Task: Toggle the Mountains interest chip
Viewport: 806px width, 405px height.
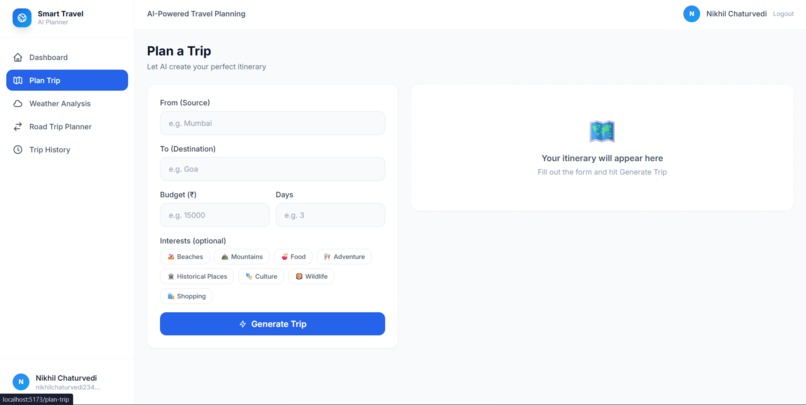Action: tap(242, 256)
